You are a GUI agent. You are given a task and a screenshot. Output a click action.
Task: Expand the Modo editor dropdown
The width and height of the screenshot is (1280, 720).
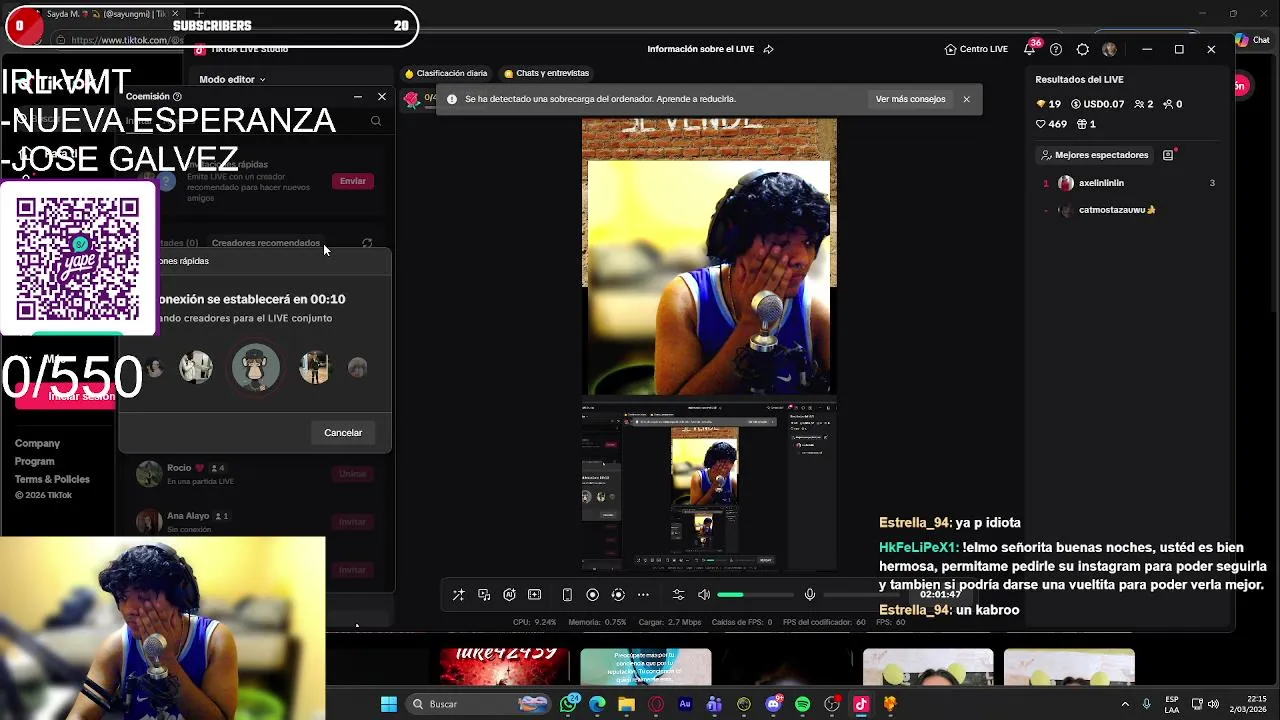232,79
